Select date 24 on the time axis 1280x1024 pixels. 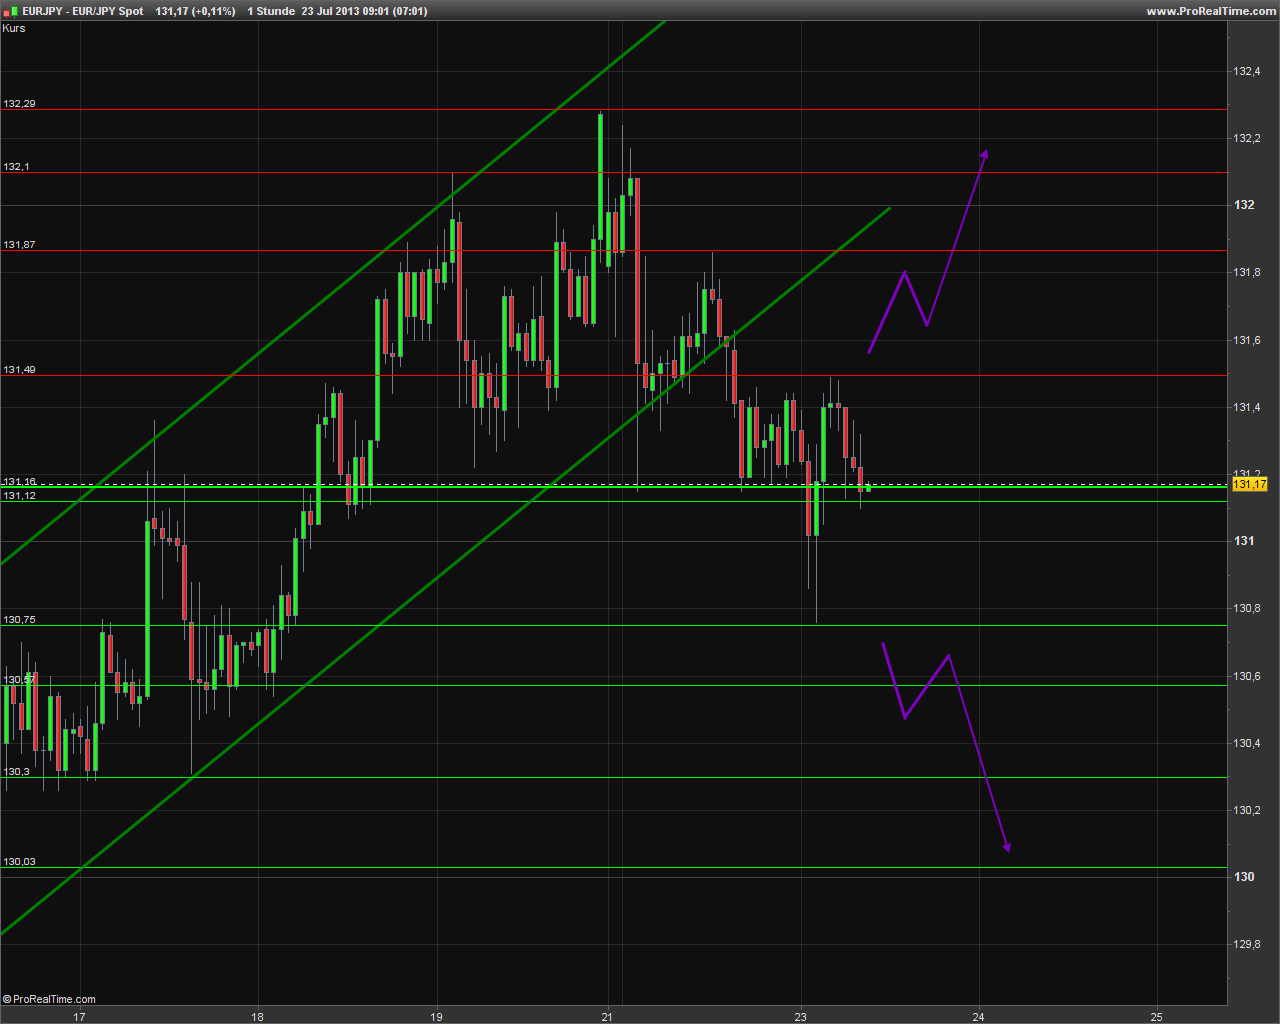pyautogui.click(x=978, y=1016)
